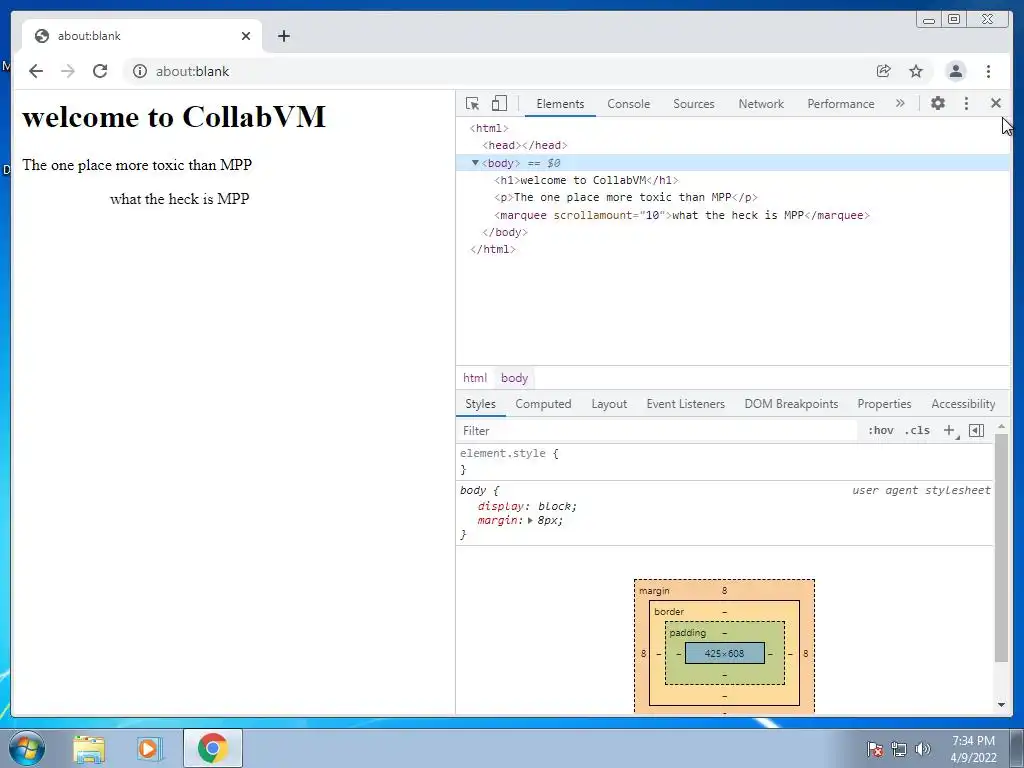Activate the inspect element picker icon
1024x768 pixels.
(x=472, y=104)
